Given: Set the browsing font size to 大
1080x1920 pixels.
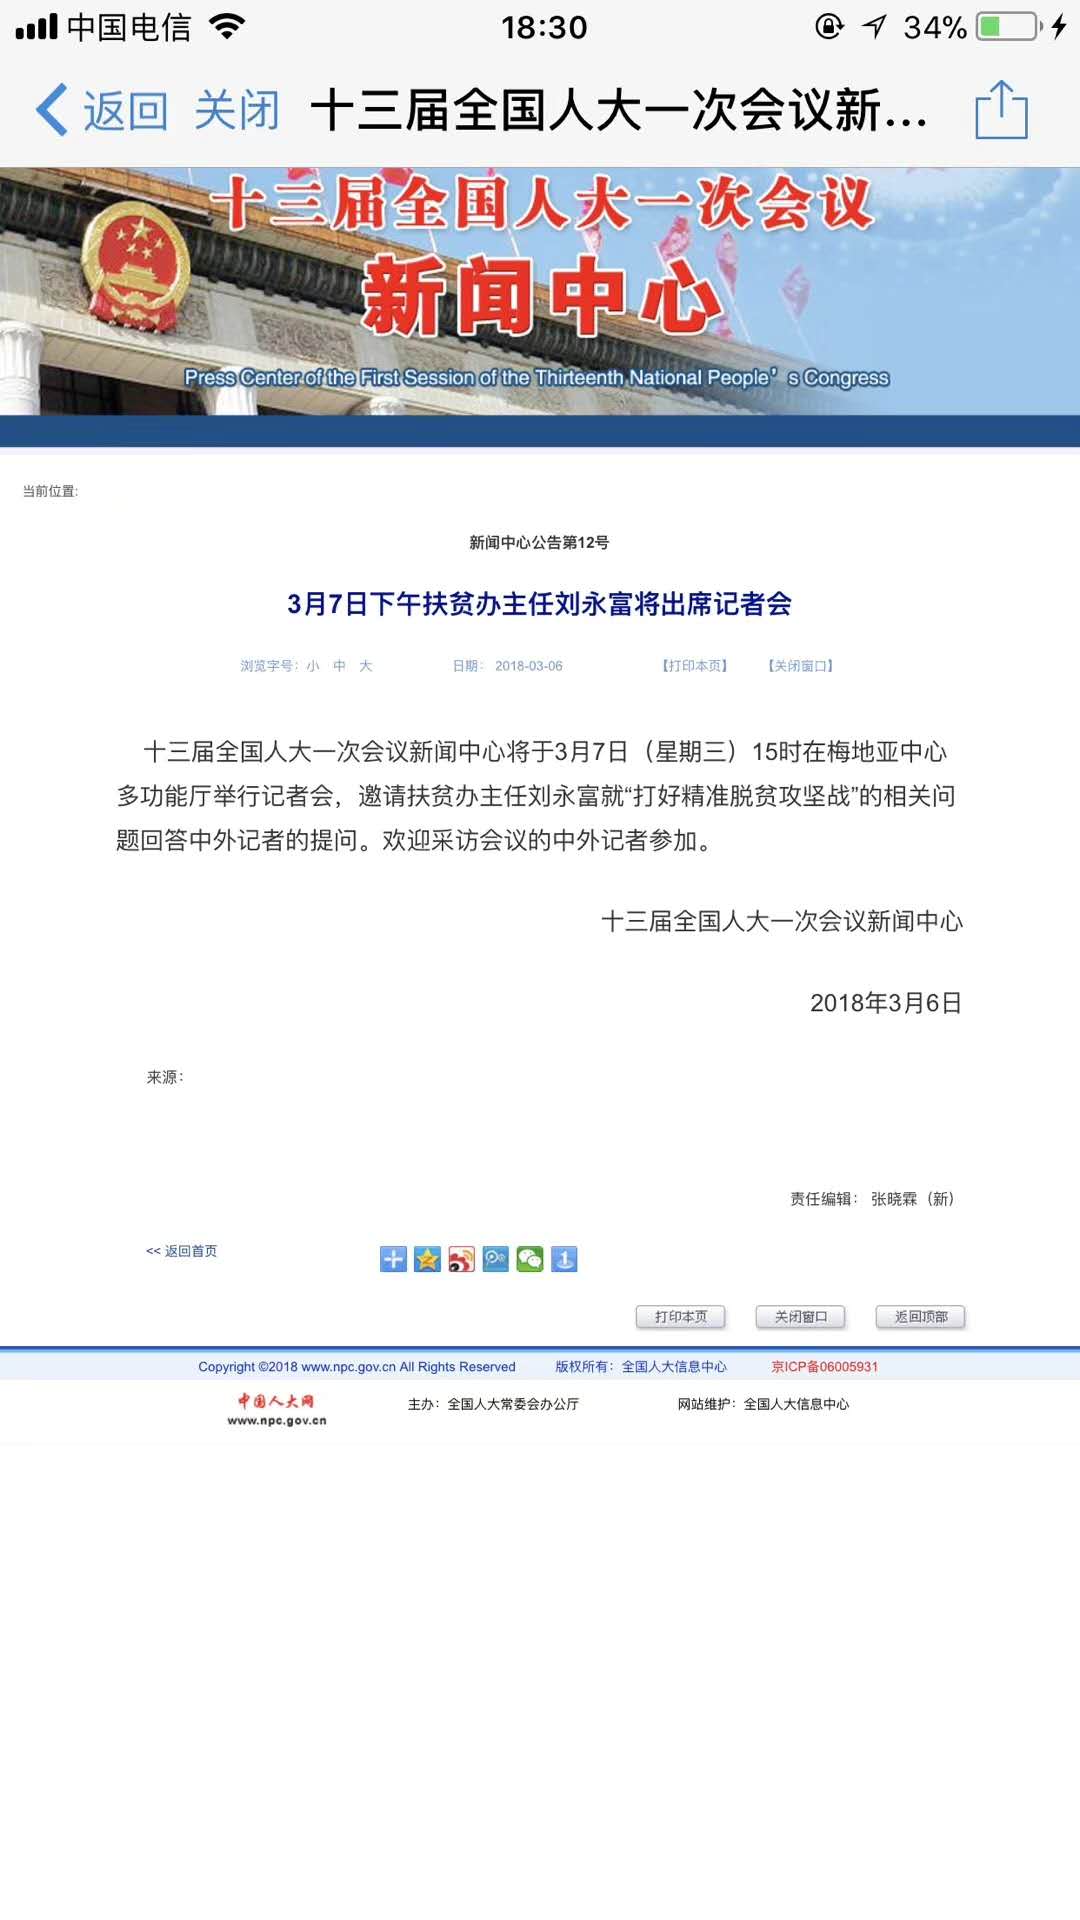Looking at the screenshot, I should coord(365,666).
